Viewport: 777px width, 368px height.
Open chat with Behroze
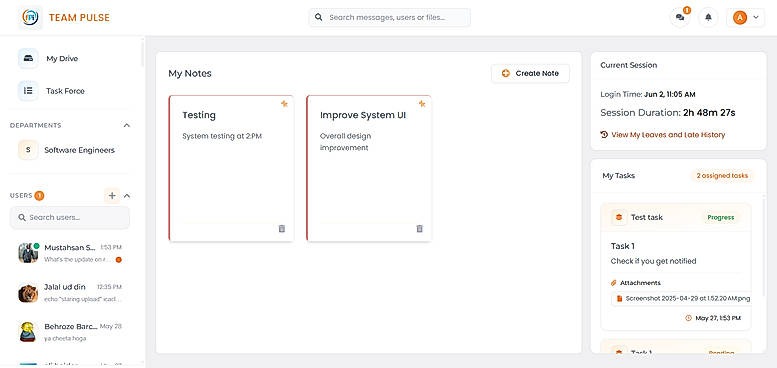point(70,332)
